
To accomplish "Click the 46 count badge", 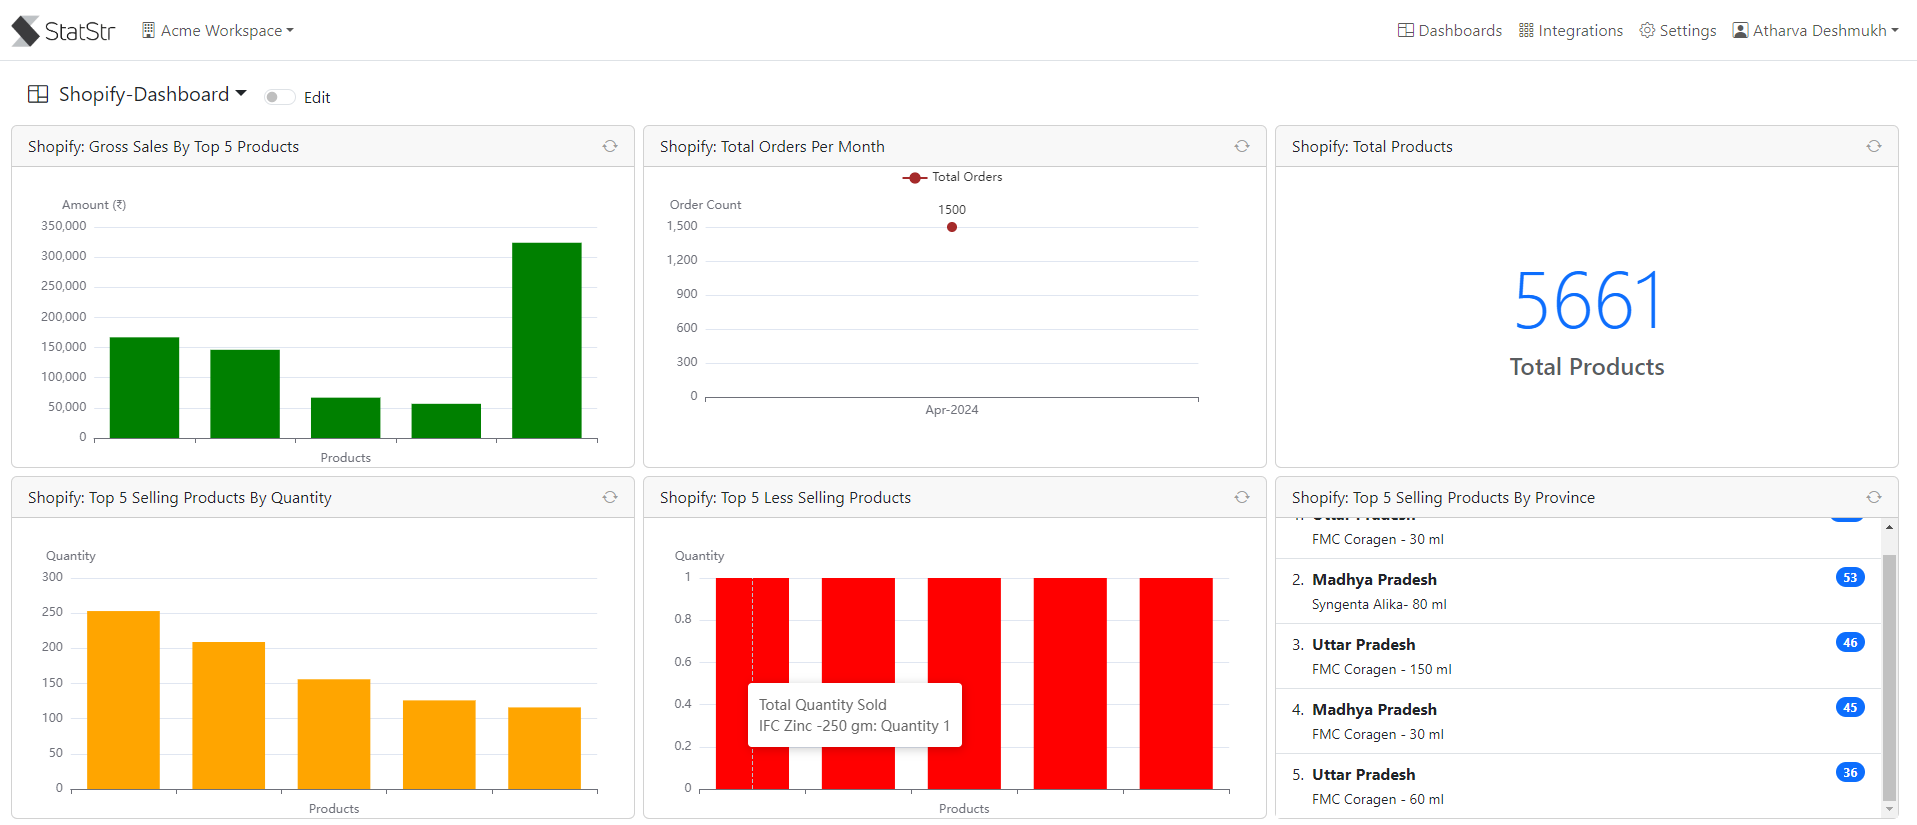I will point(1850,643).
